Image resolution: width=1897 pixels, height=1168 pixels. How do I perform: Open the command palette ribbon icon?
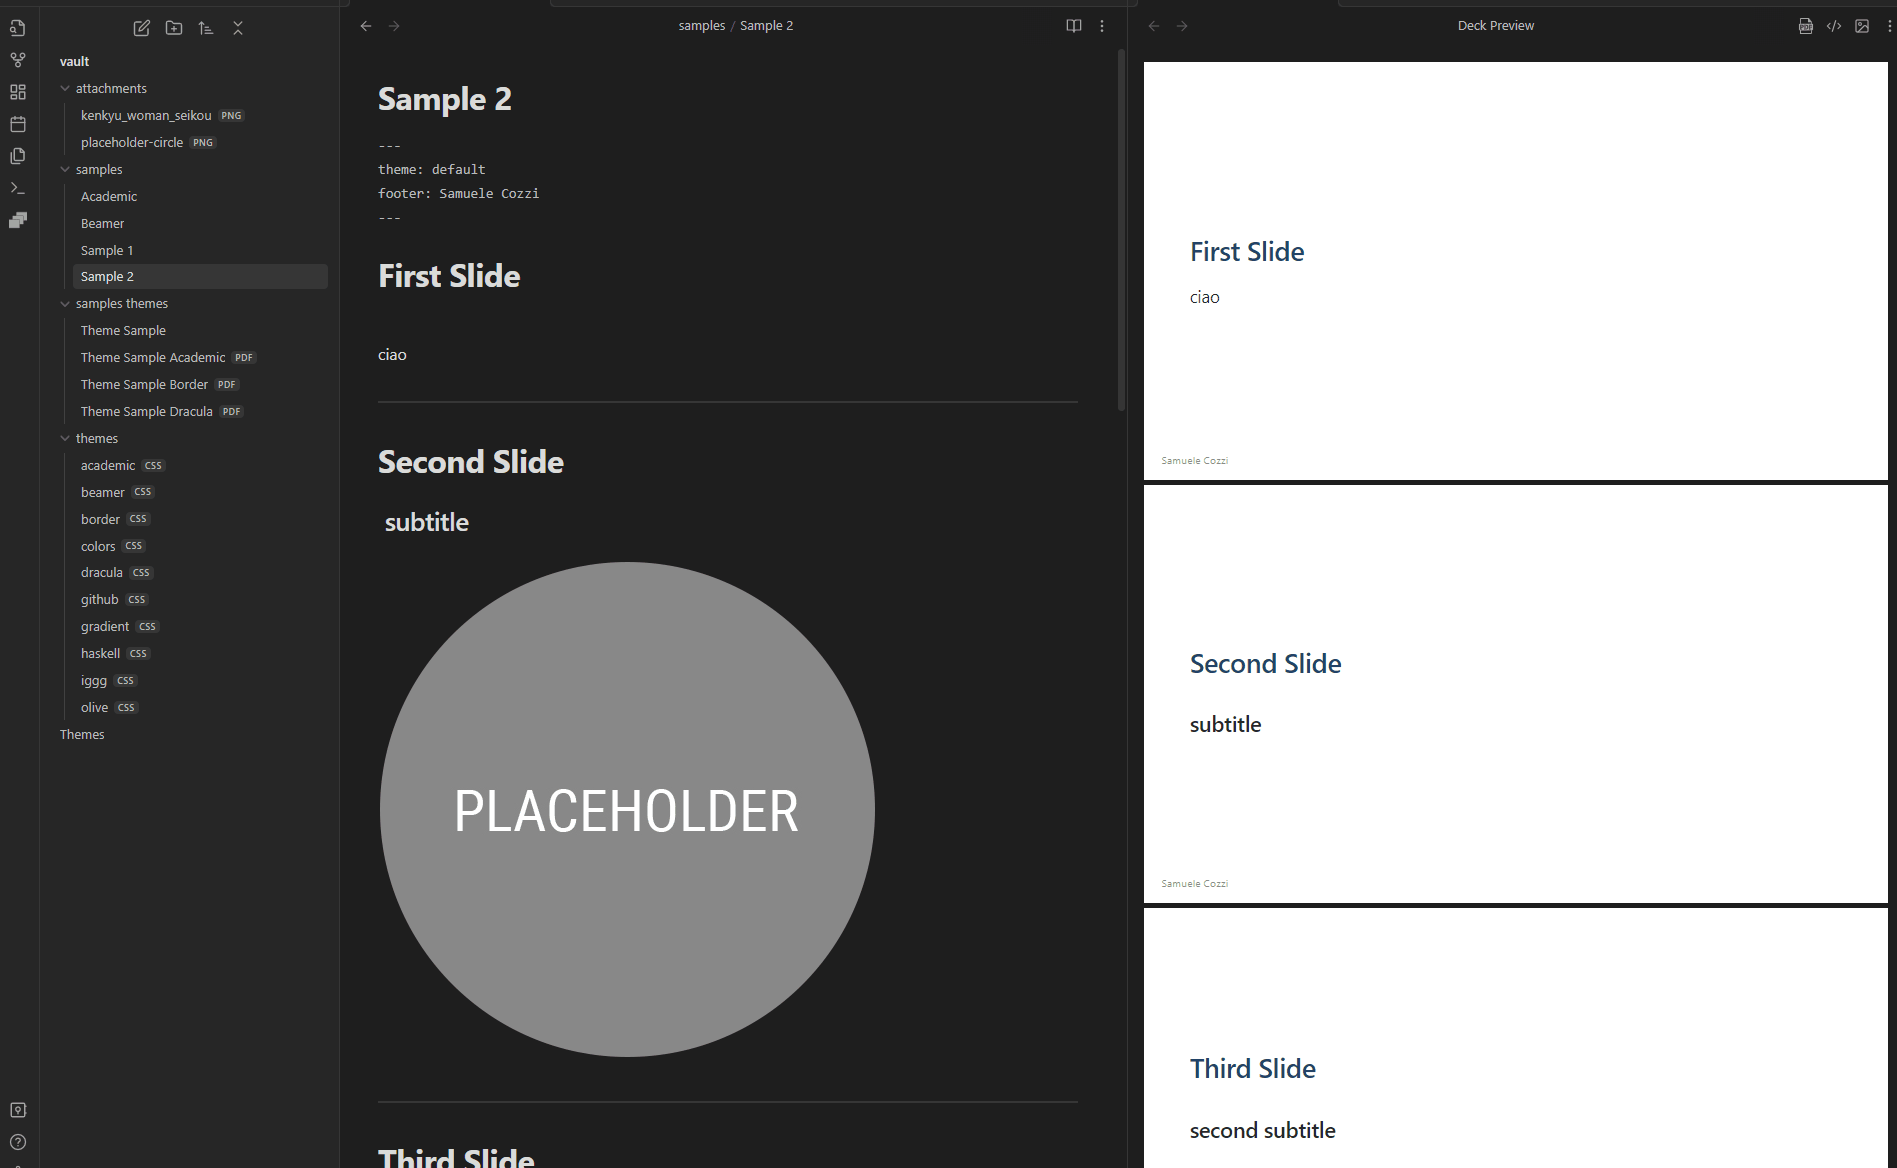click(18, 188)
